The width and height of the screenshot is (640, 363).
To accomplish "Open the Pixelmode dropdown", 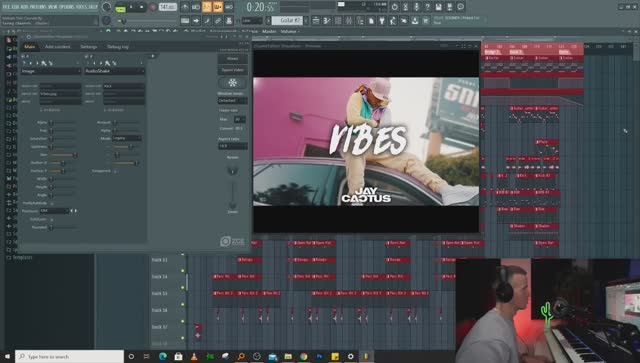I will point(54,211).
